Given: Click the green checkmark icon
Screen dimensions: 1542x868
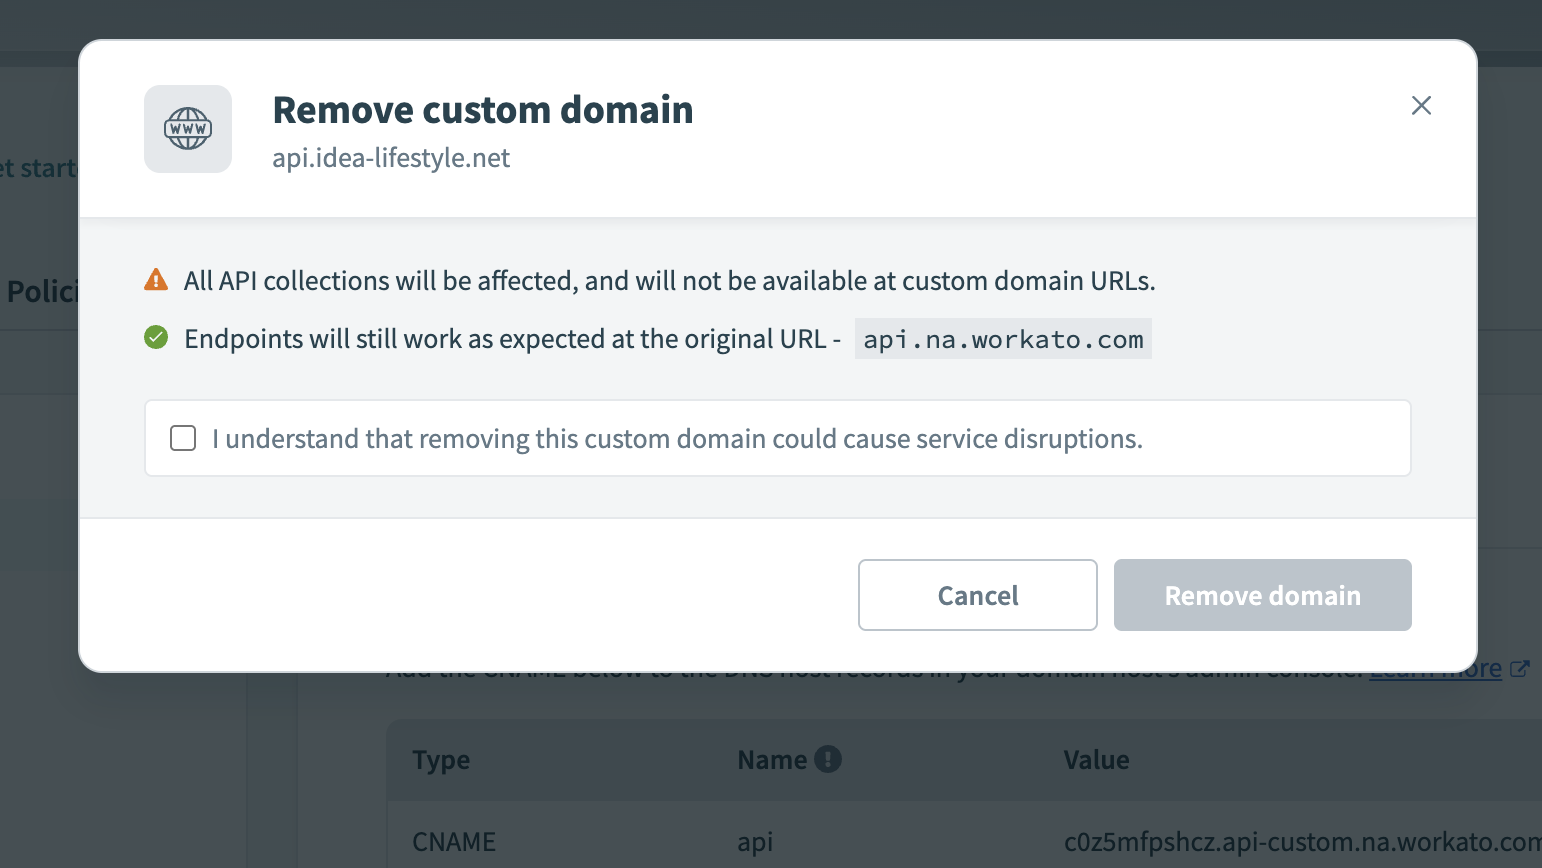Looking at the screenshot, I should coord(156,338).
